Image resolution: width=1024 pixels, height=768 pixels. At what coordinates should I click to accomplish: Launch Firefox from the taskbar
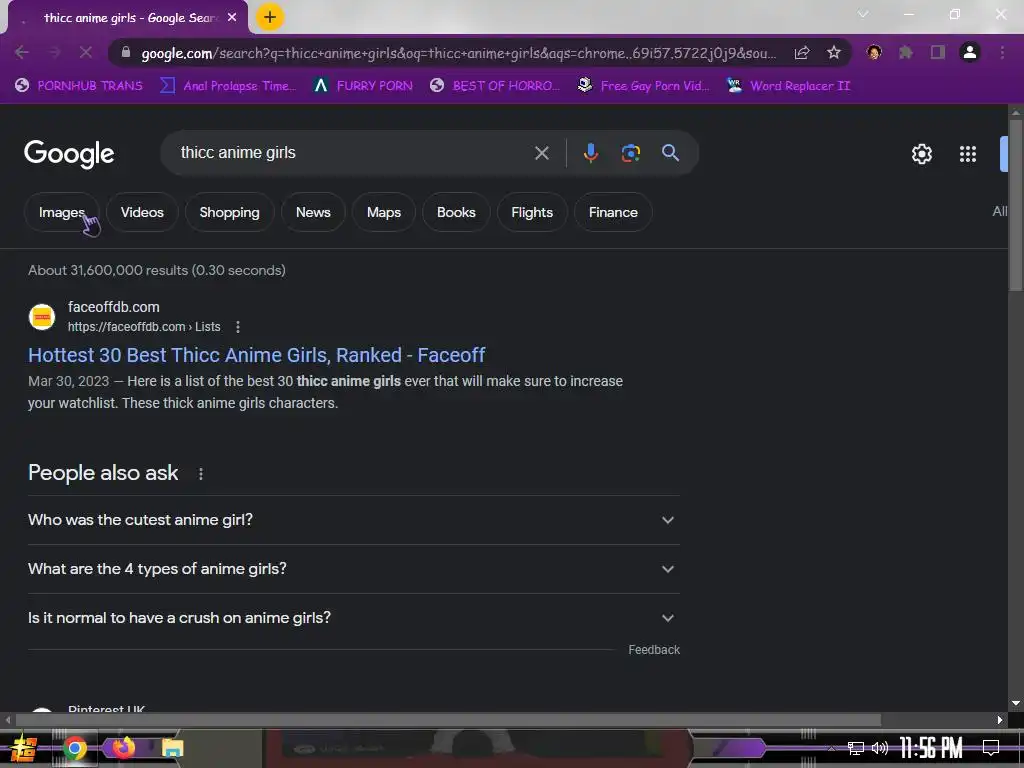point(123,748)
